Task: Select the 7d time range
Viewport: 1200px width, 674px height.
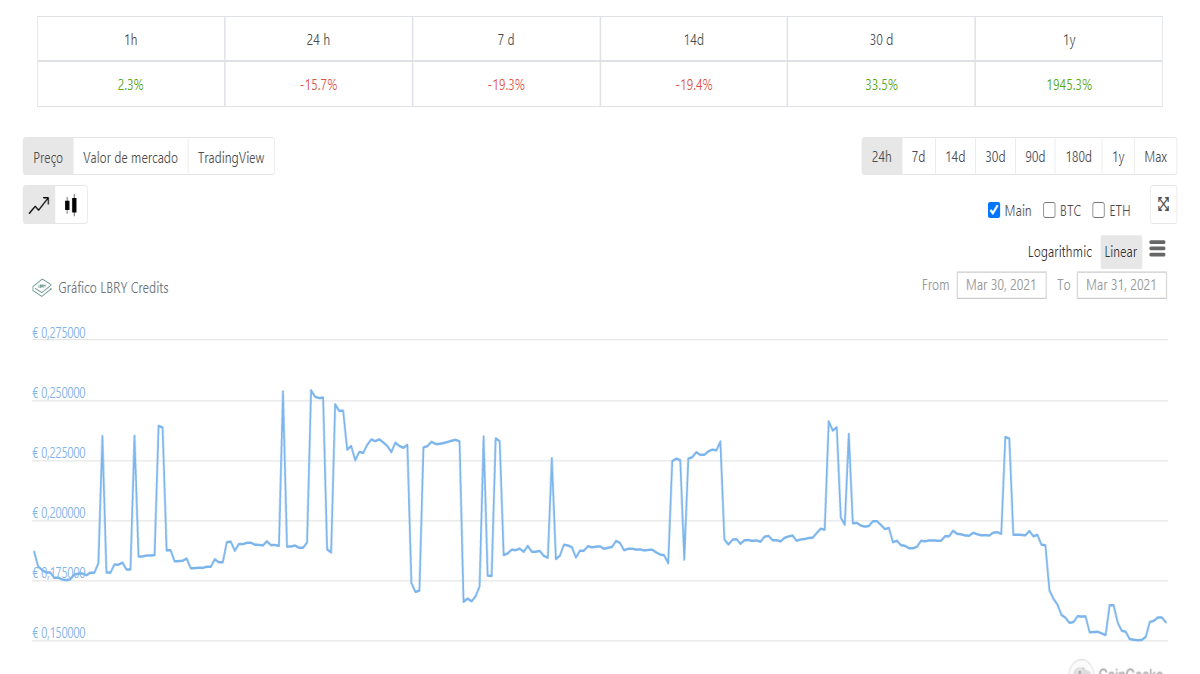Action: click(x=918, y=157)
